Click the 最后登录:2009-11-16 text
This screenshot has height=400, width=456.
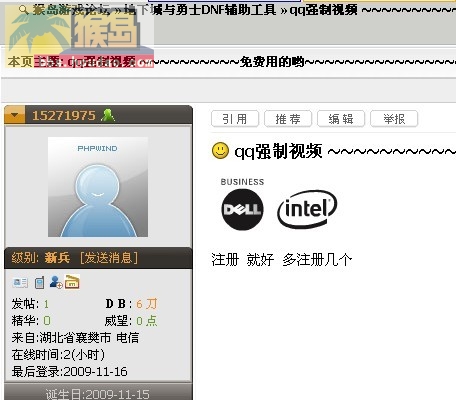tap(70, 371)
